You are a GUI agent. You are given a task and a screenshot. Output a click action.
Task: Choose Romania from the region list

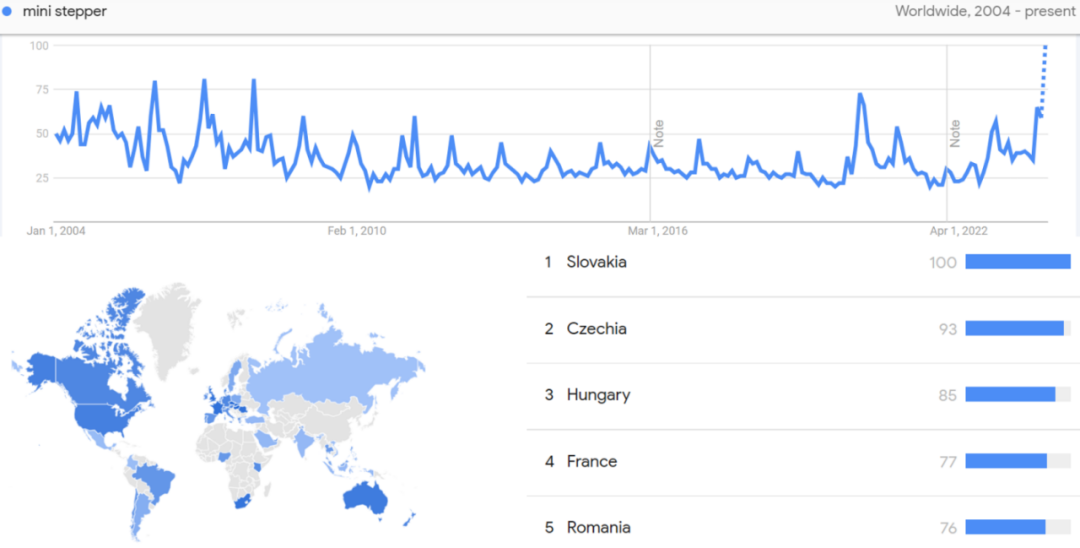click(599, 528)
